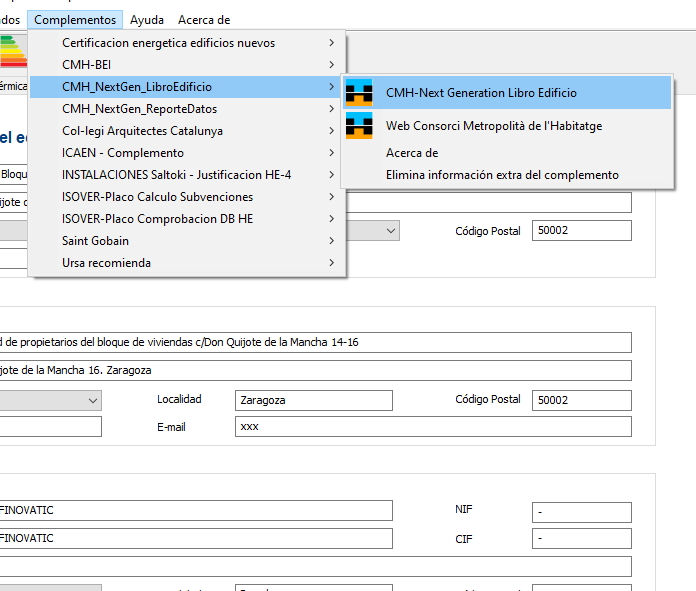Click the Localidad field containing Zaragoza
The image size is (696, 591).
[313, 400]
